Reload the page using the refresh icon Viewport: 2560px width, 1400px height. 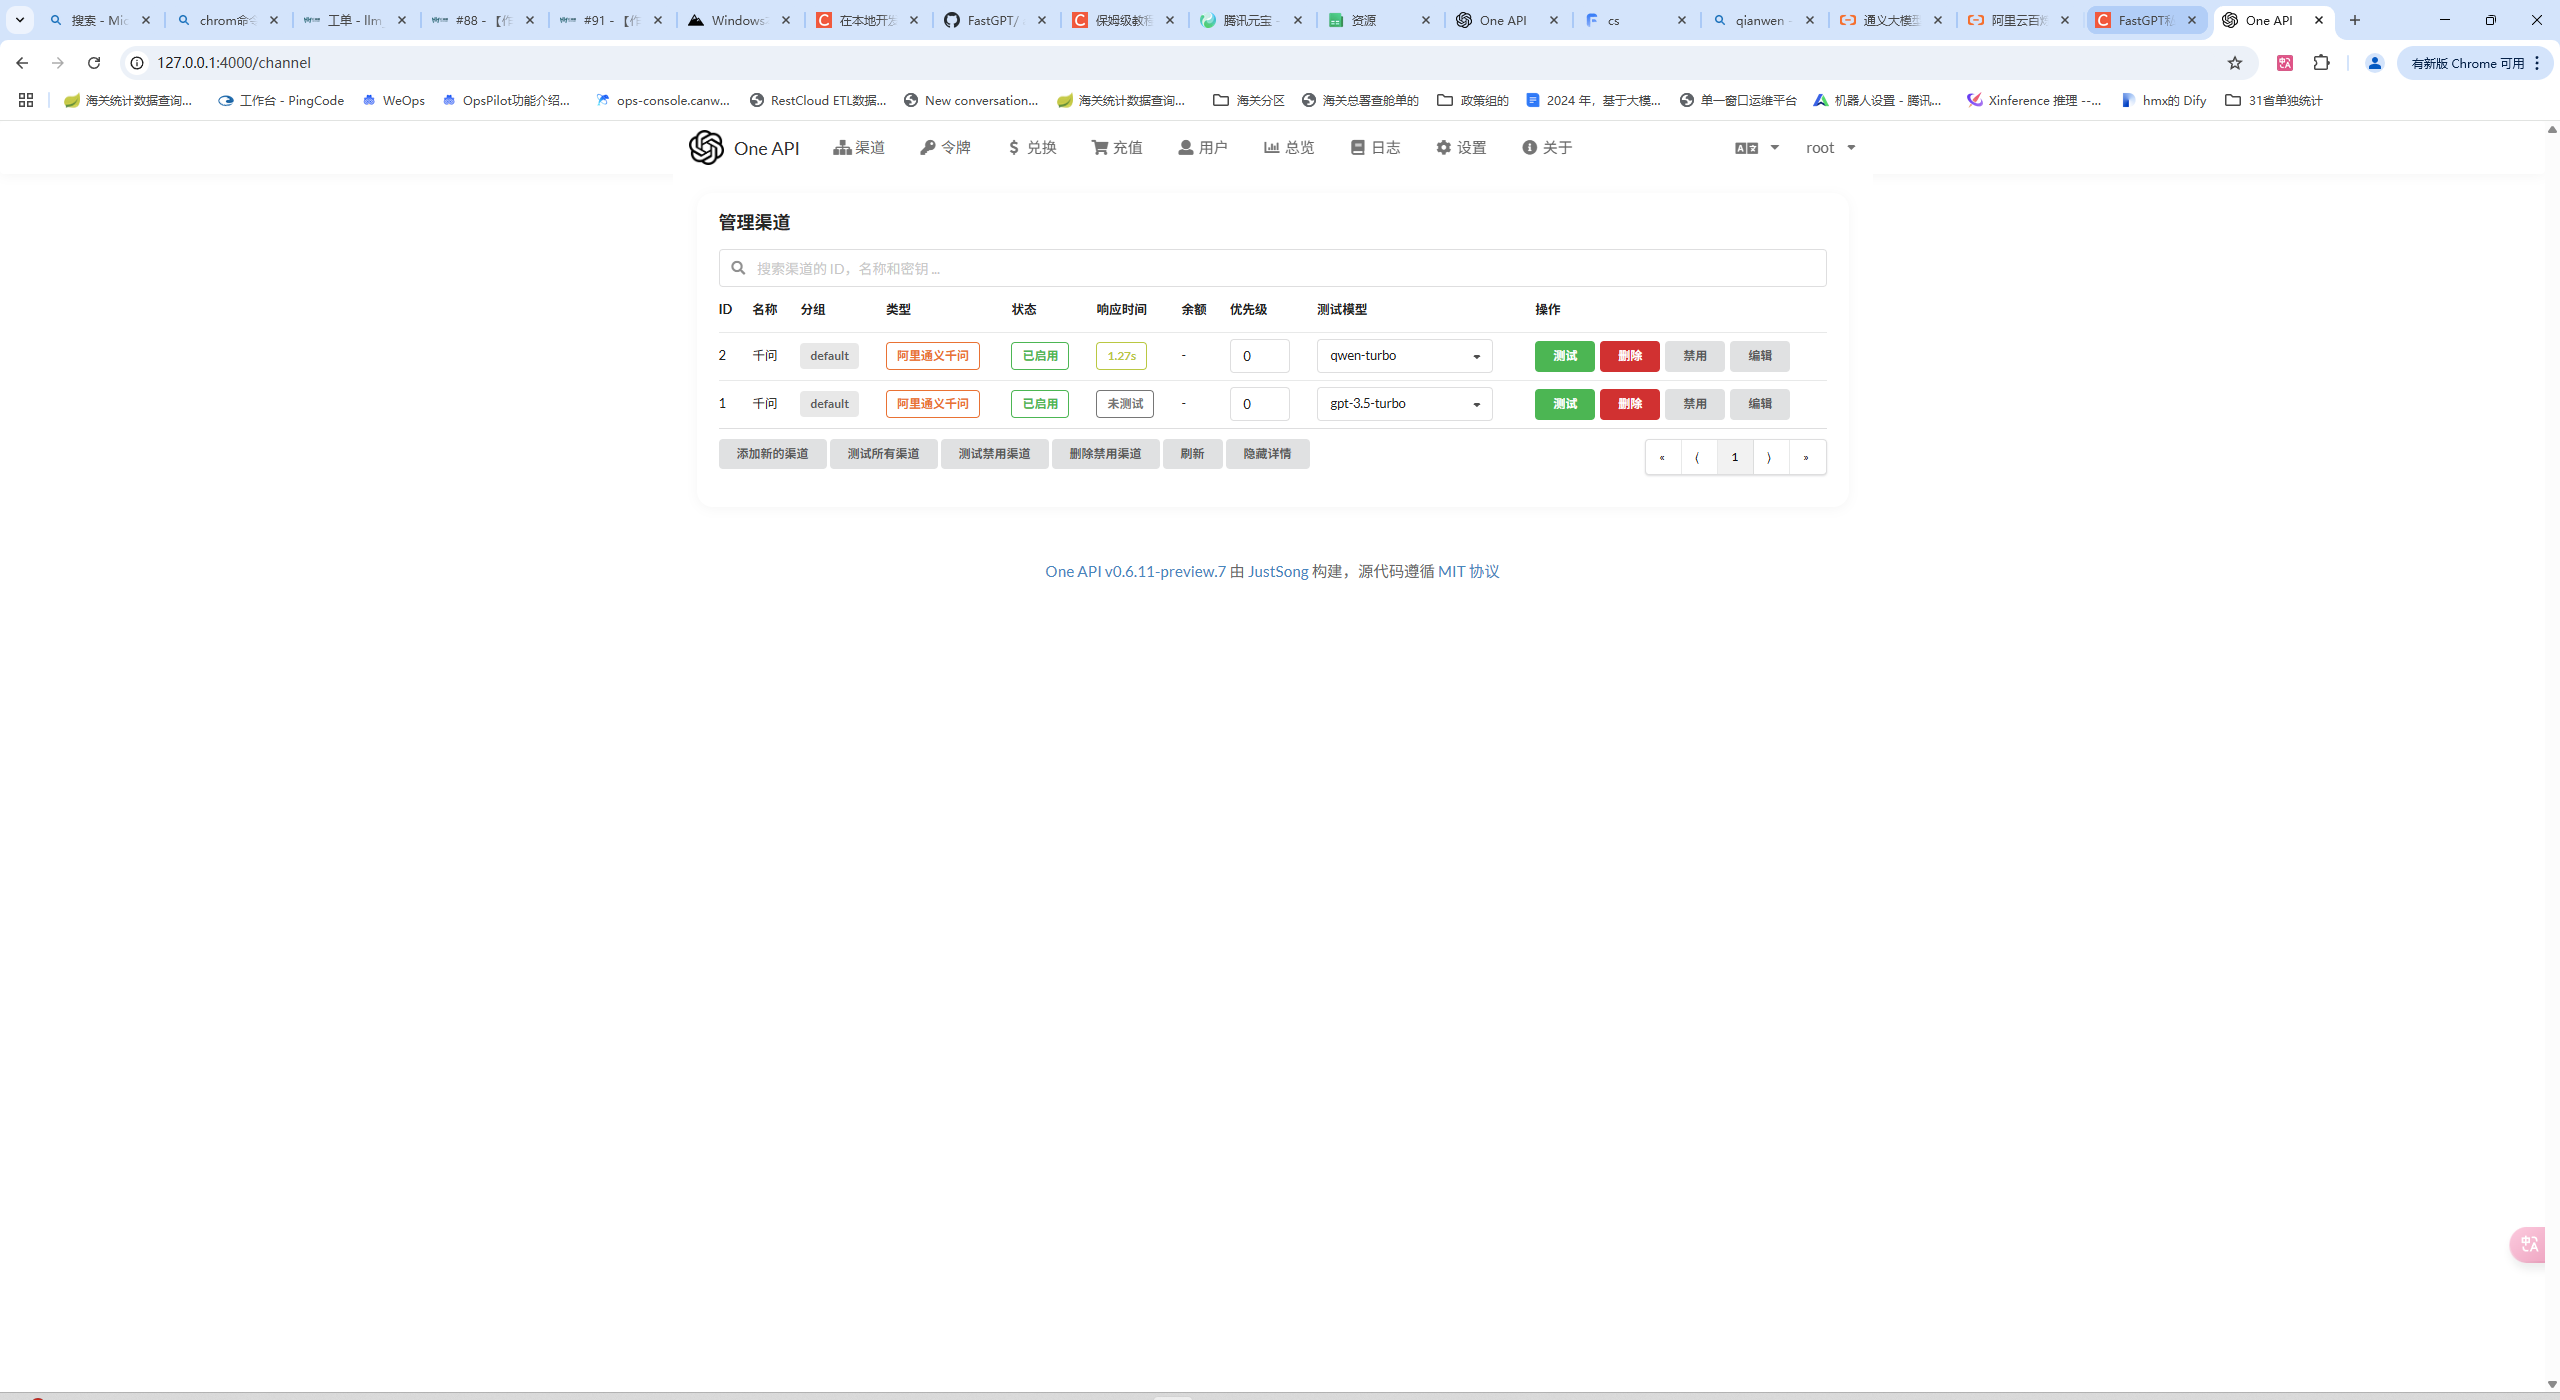point(94,63)
